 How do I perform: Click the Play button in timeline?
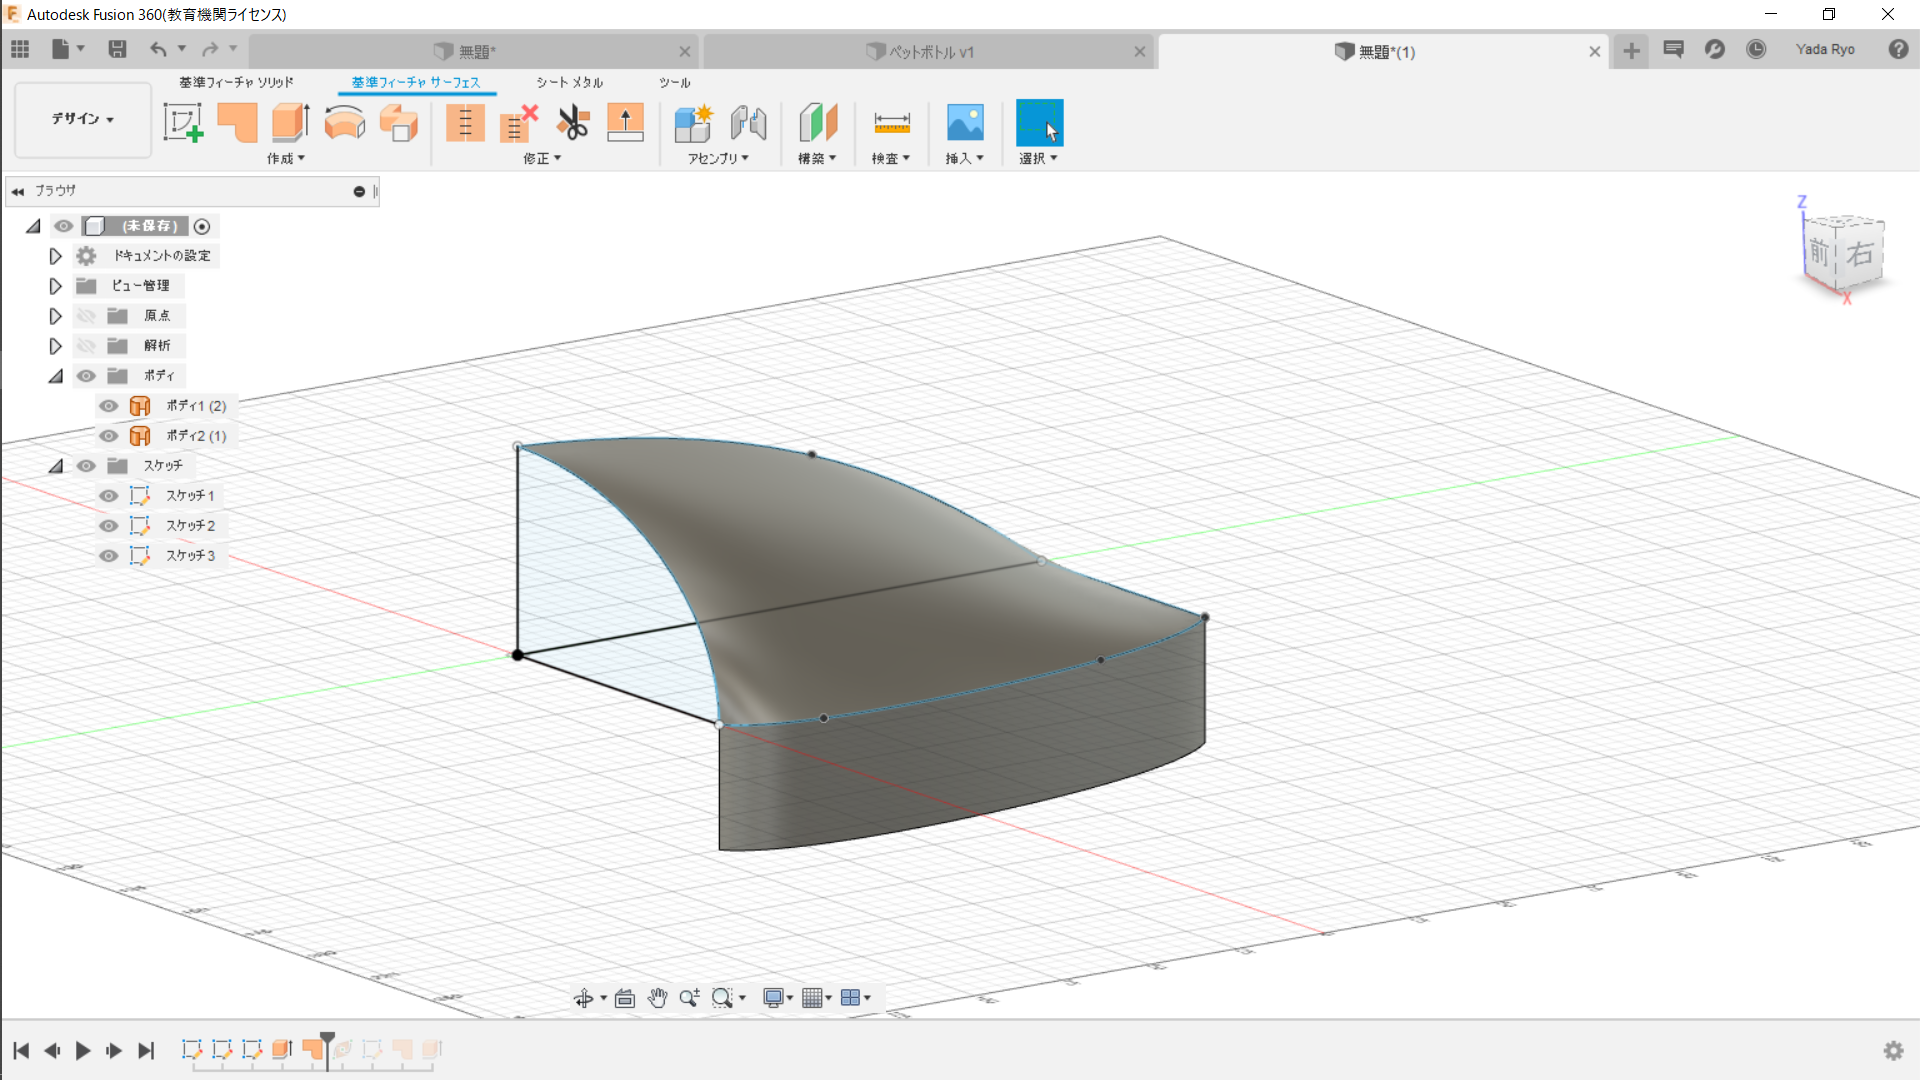[83, 1050]
